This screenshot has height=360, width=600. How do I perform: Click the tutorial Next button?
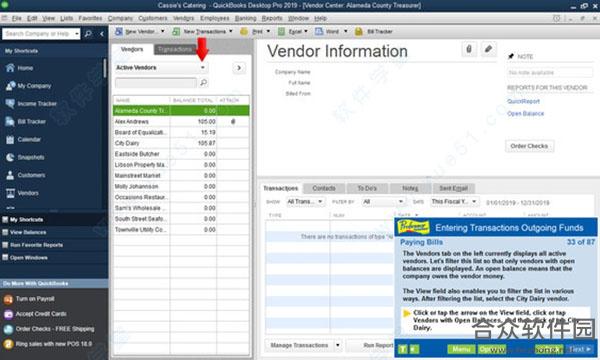[x=580, y=349]
